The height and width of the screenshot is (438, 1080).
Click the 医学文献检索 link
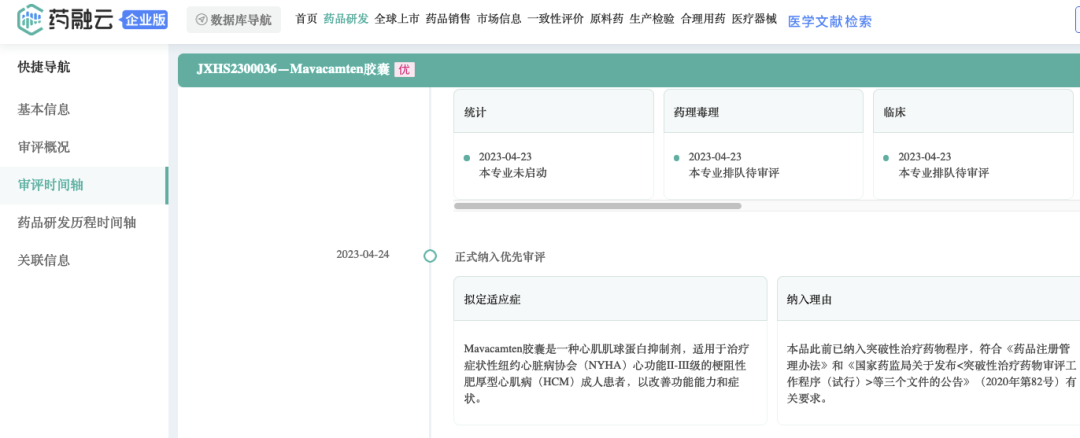[829, 22]
